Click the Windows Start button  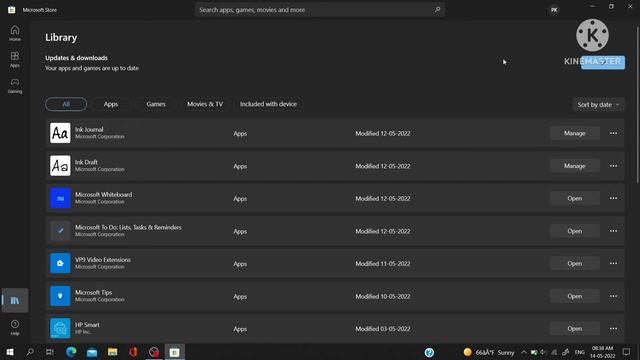pos(10,352)
